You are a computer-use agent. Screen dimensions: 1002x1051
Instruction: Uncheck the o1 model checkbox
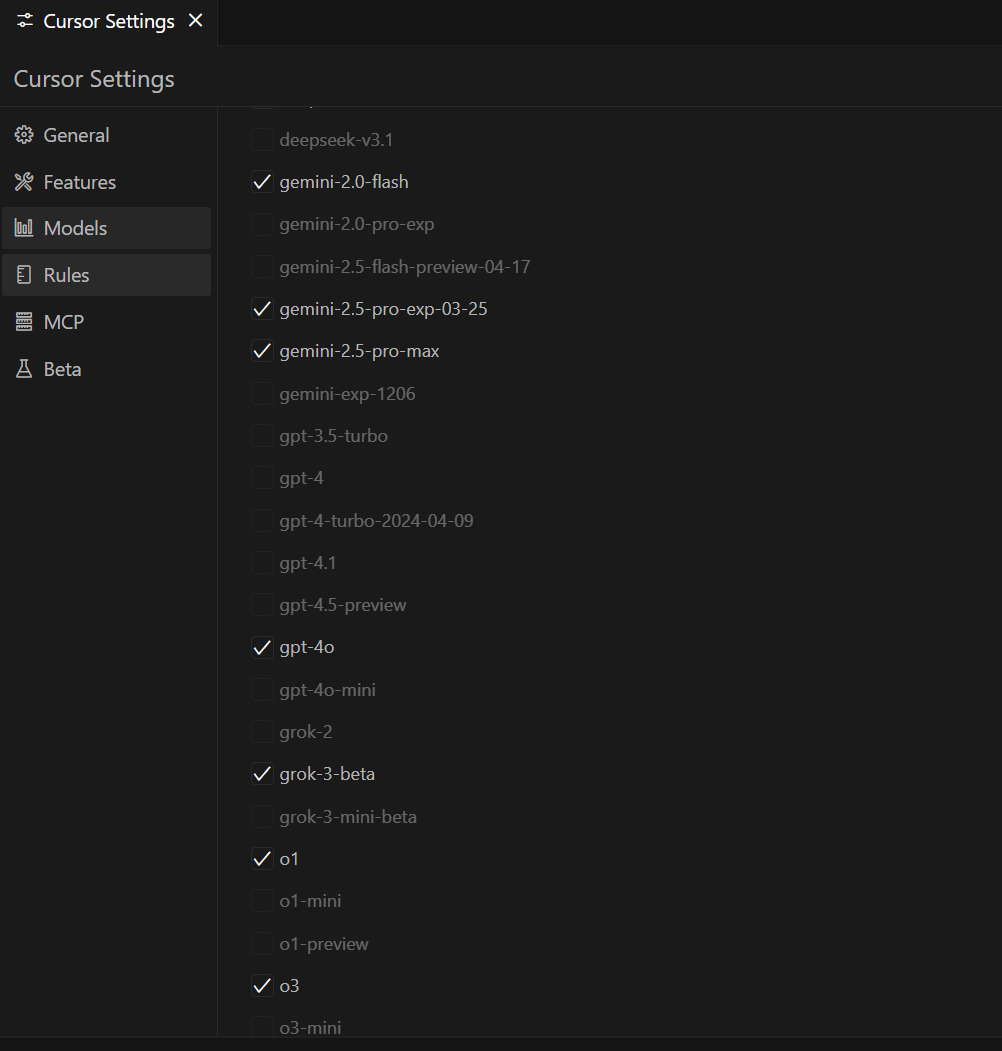tap(262, 859)
